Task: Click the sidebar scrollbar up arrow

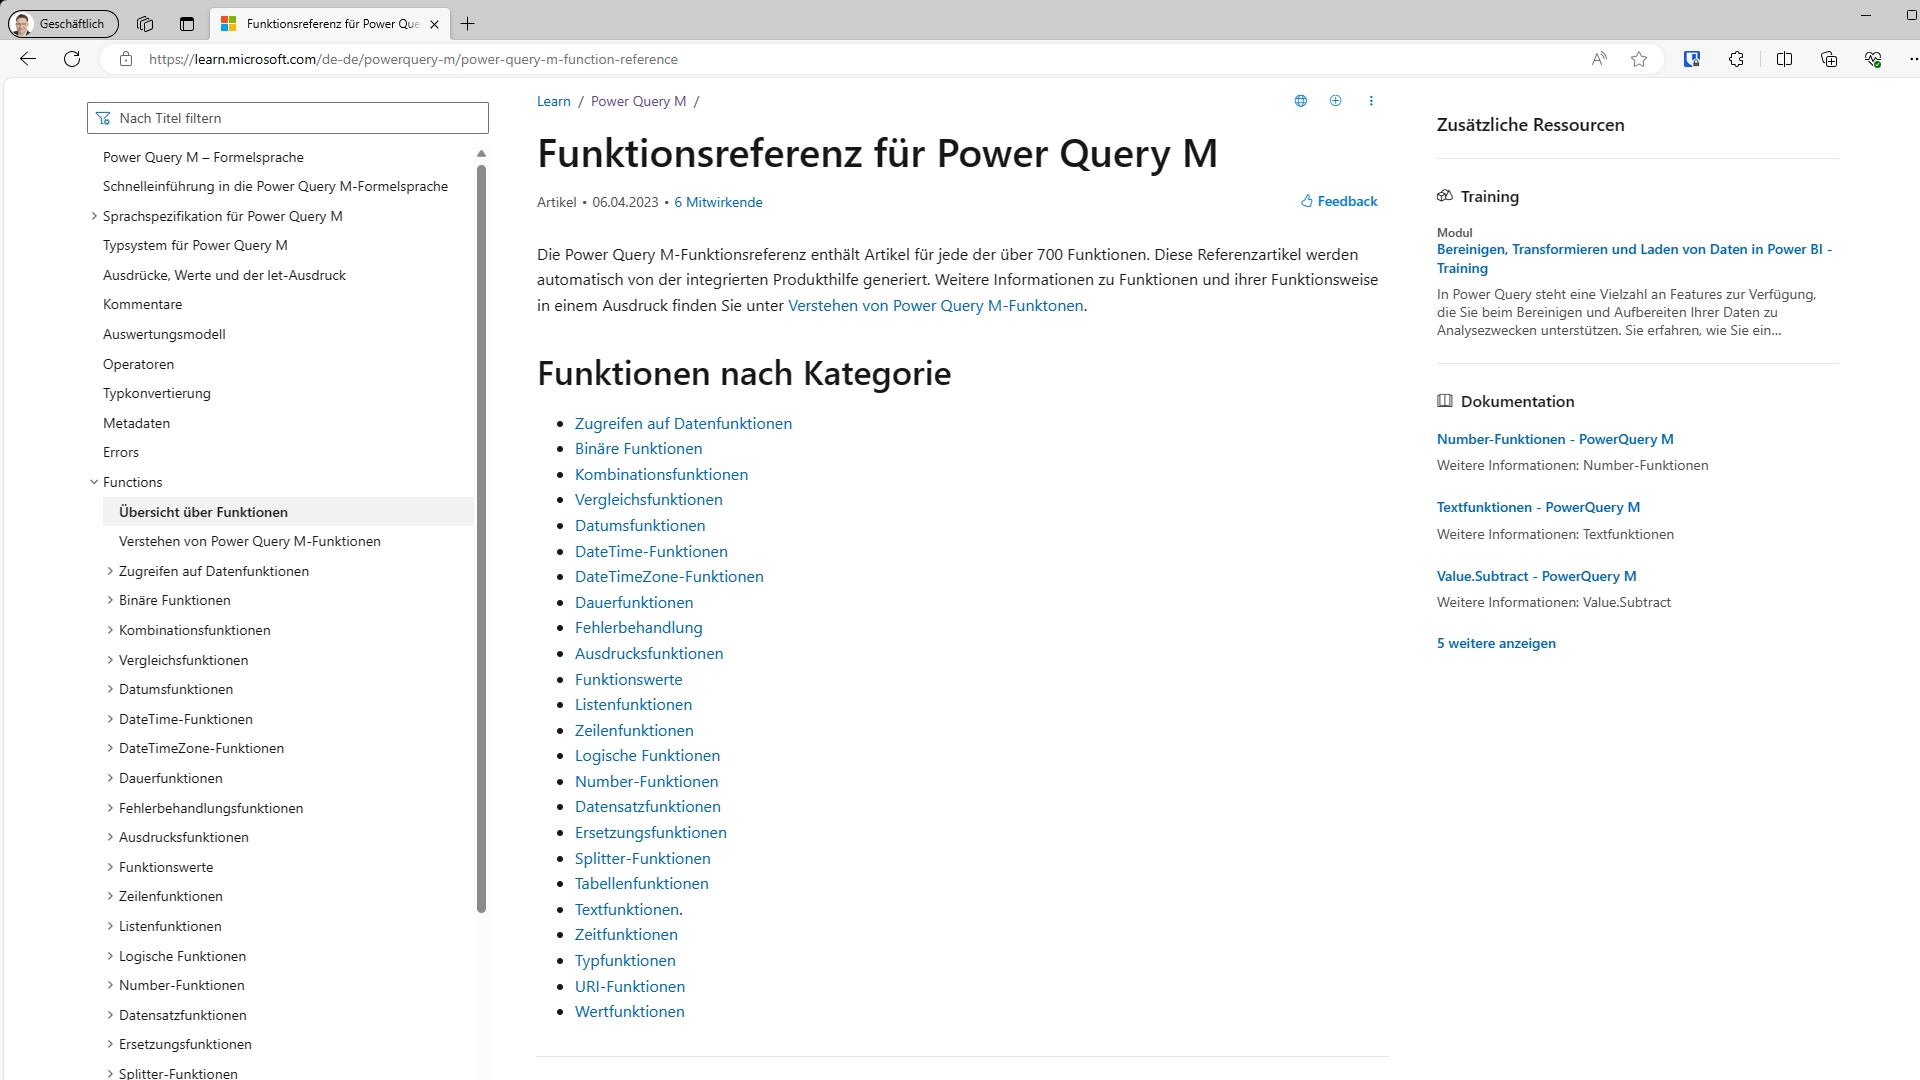Action: tap(481, 154)
